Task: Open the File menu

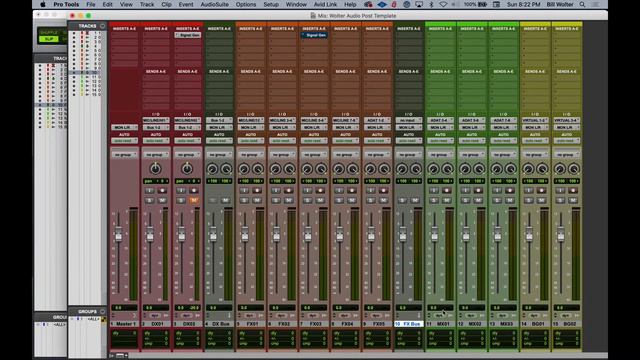Action: coord(91,4)
